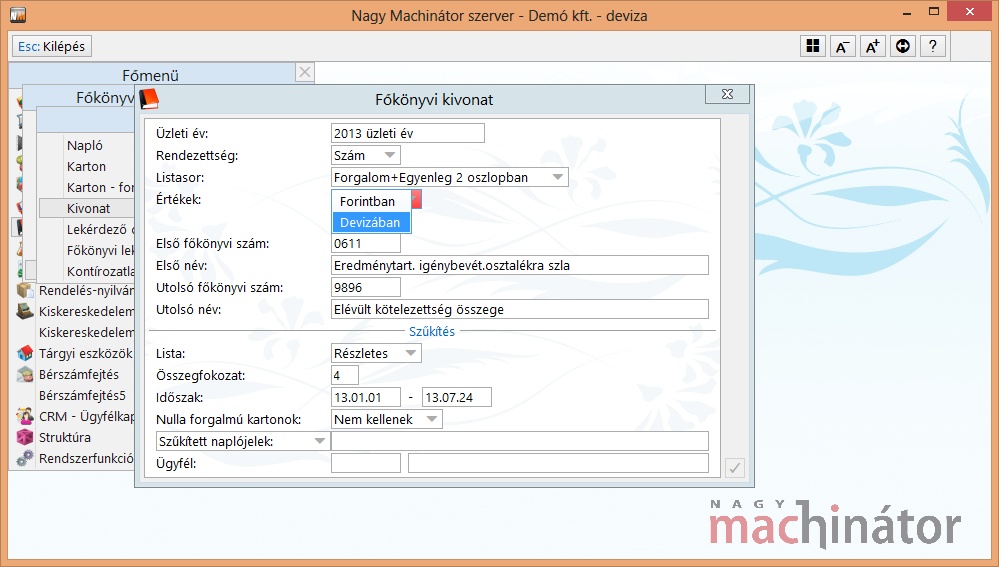The image size is (999, 567).
Task: Click the tile layout icon in toolbar
Action: coord(812,46)
